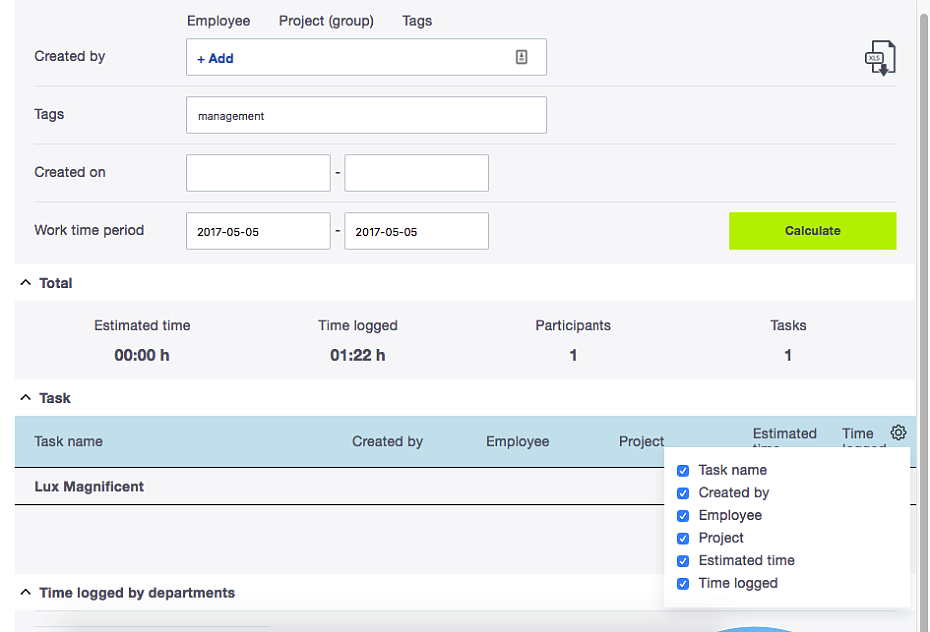Switch to Employee tab

pyautogui.click(x=218, y=21)
